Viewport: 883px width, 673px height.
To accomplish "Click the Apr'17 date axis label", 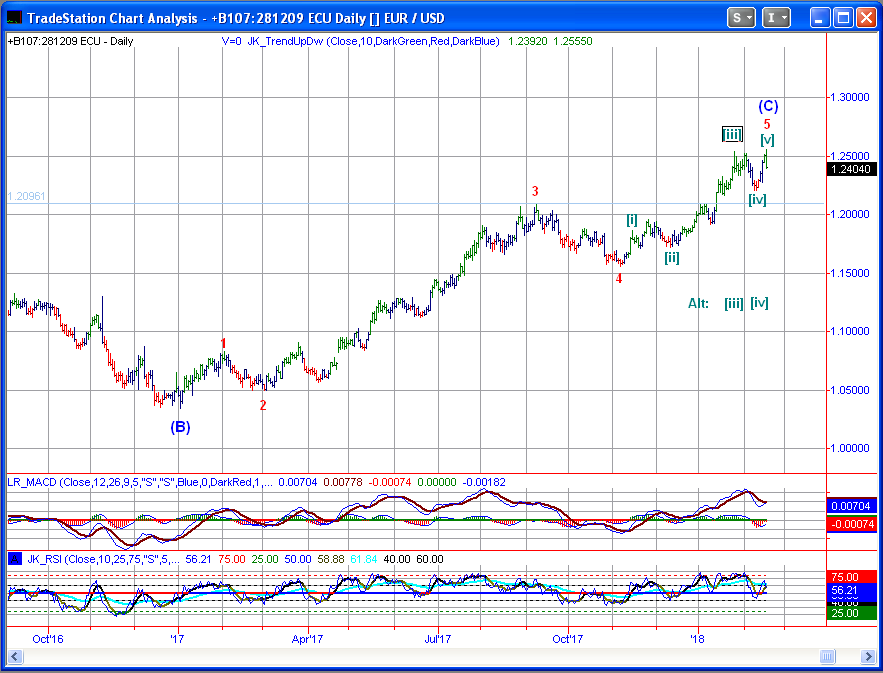I will pyautogui.click(x=307, y=639).
